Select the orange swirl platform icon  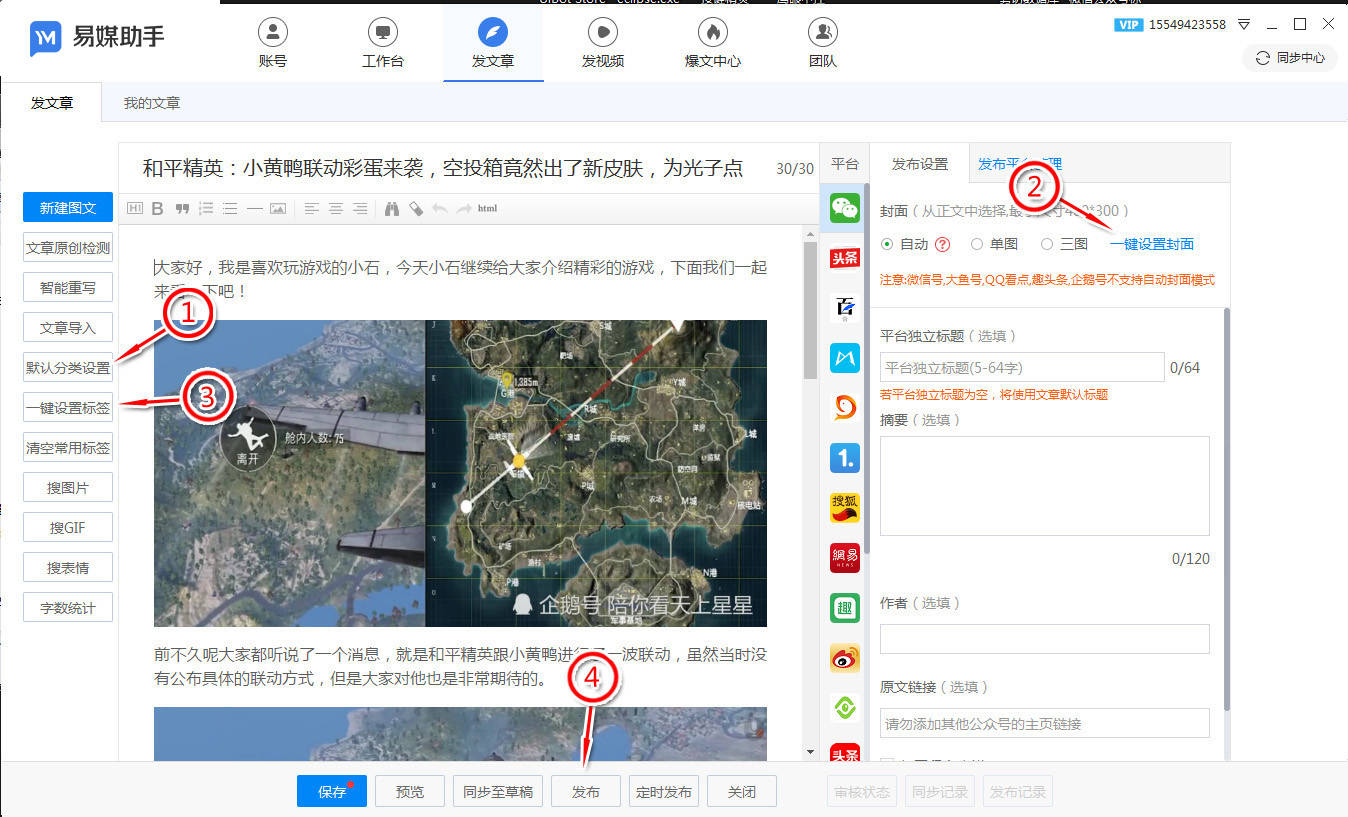(x=845, y=408)
